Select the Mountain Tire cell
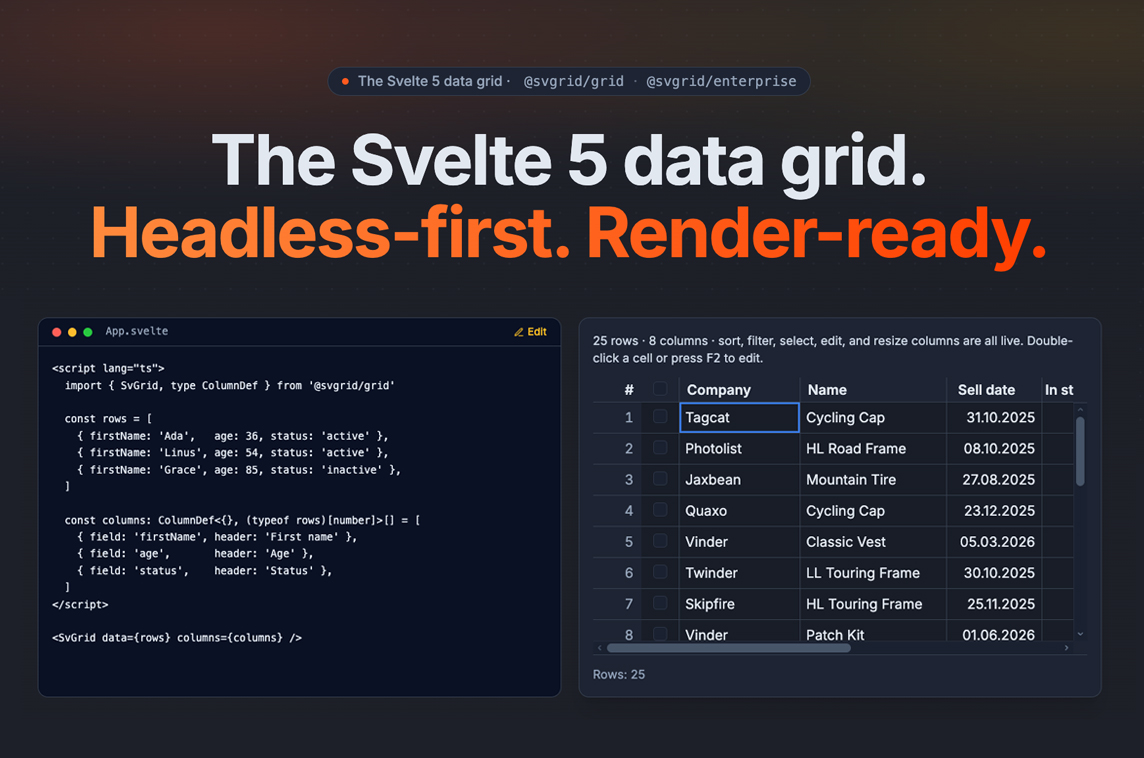 873,479
